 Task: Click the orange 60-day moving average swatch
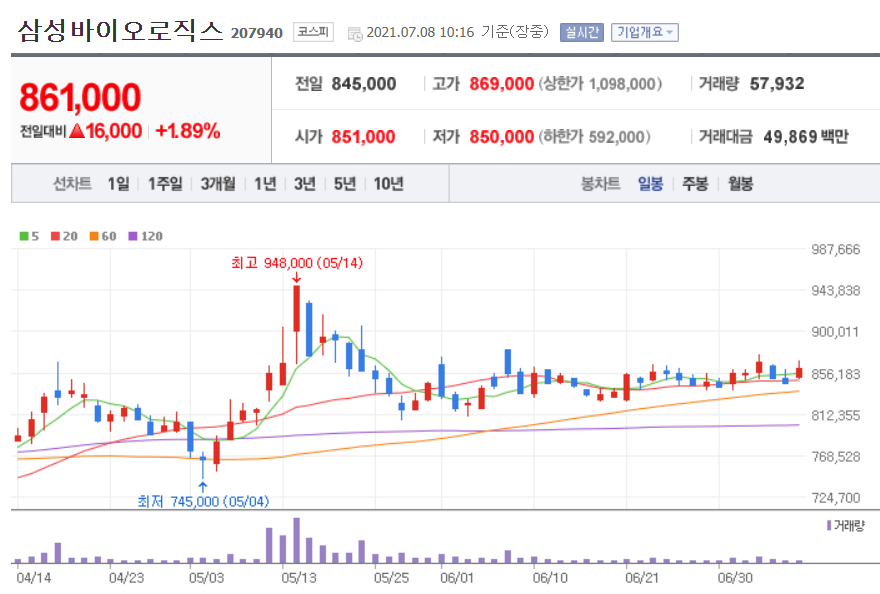94,236
